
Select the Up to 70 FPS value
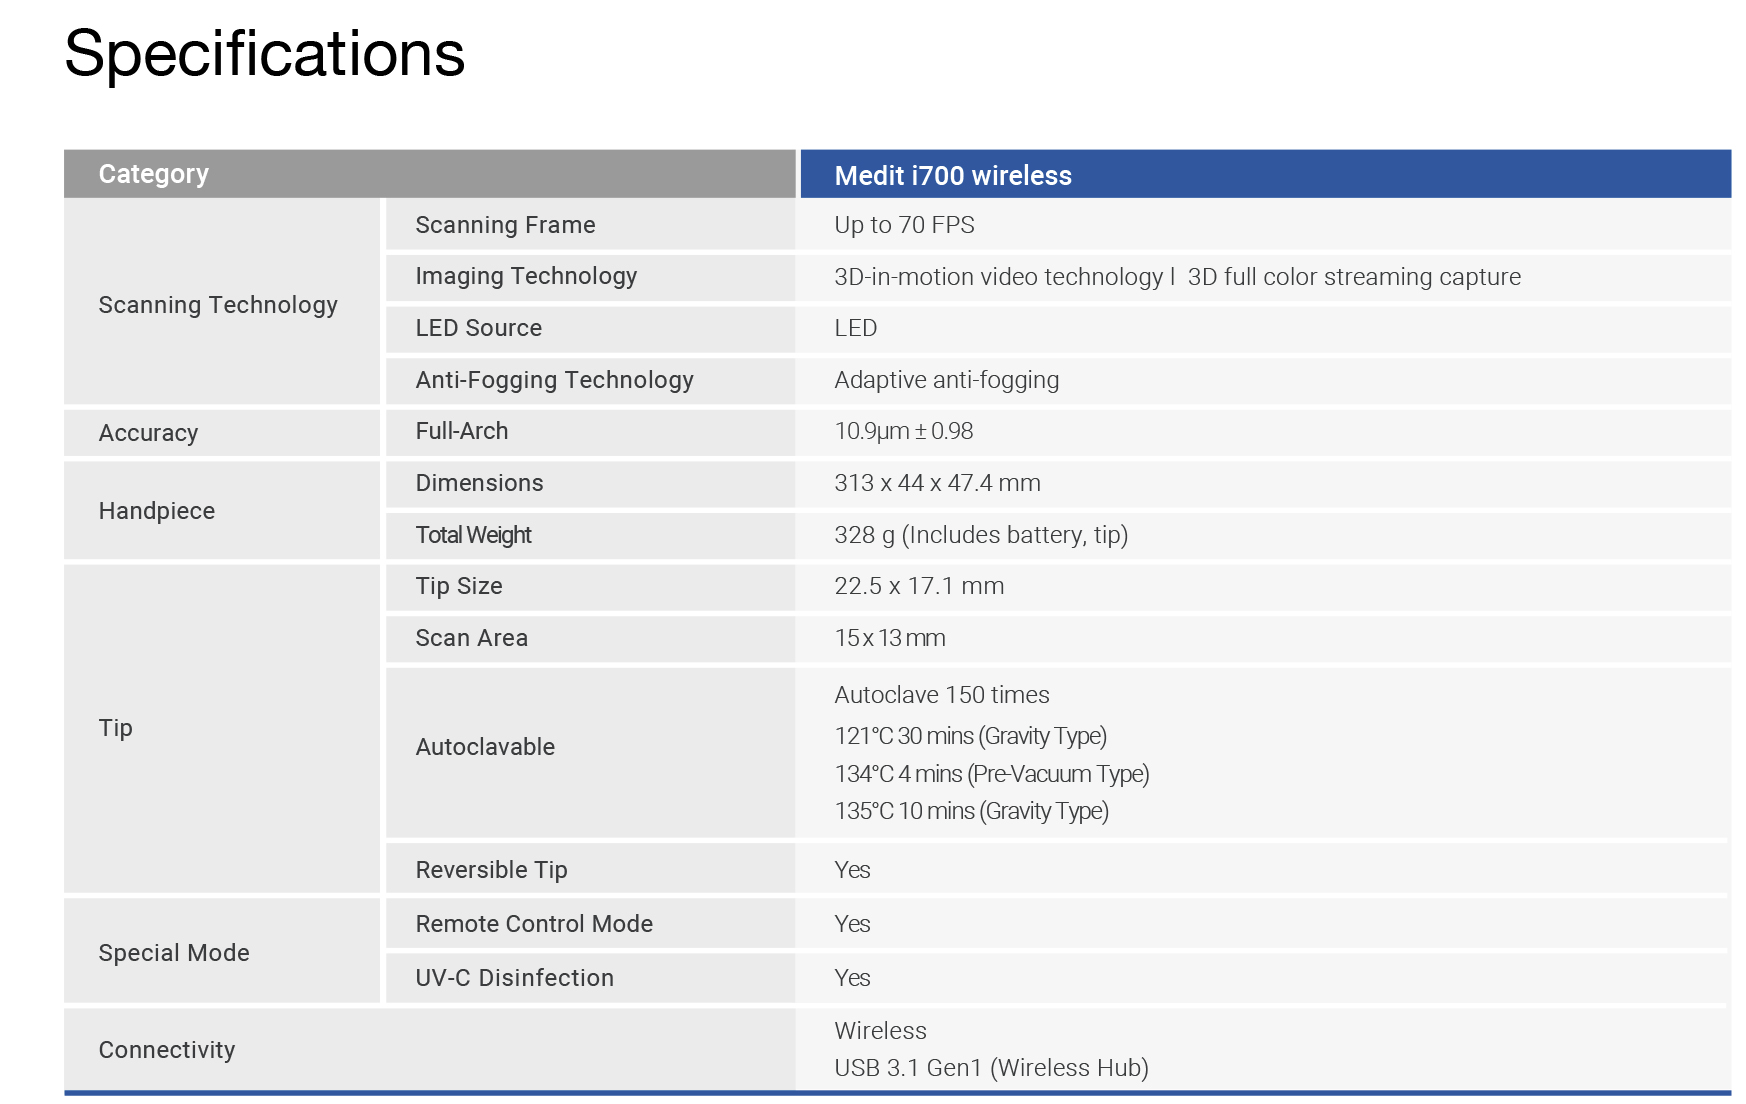(x=903, y=224)
